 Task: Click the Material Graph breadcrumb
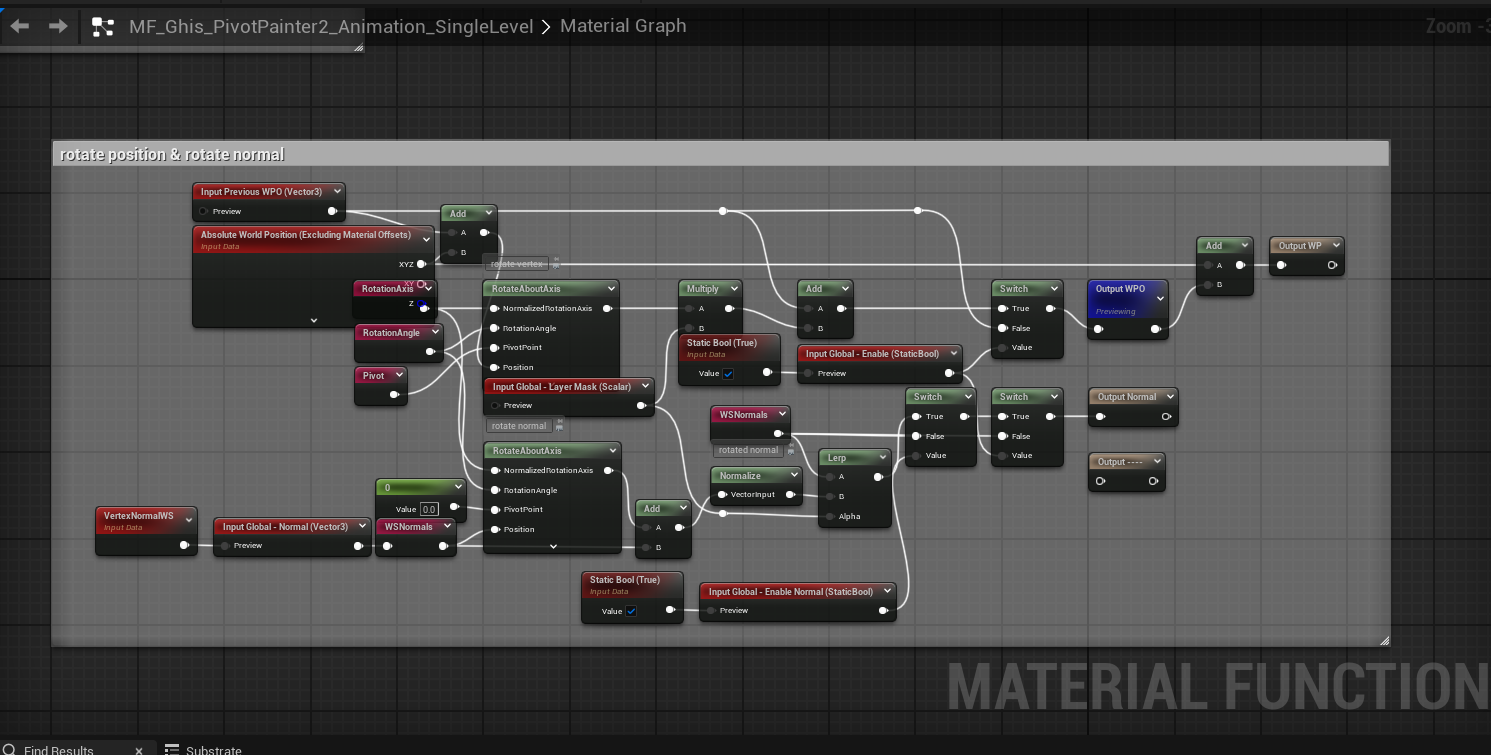[623, 26]
